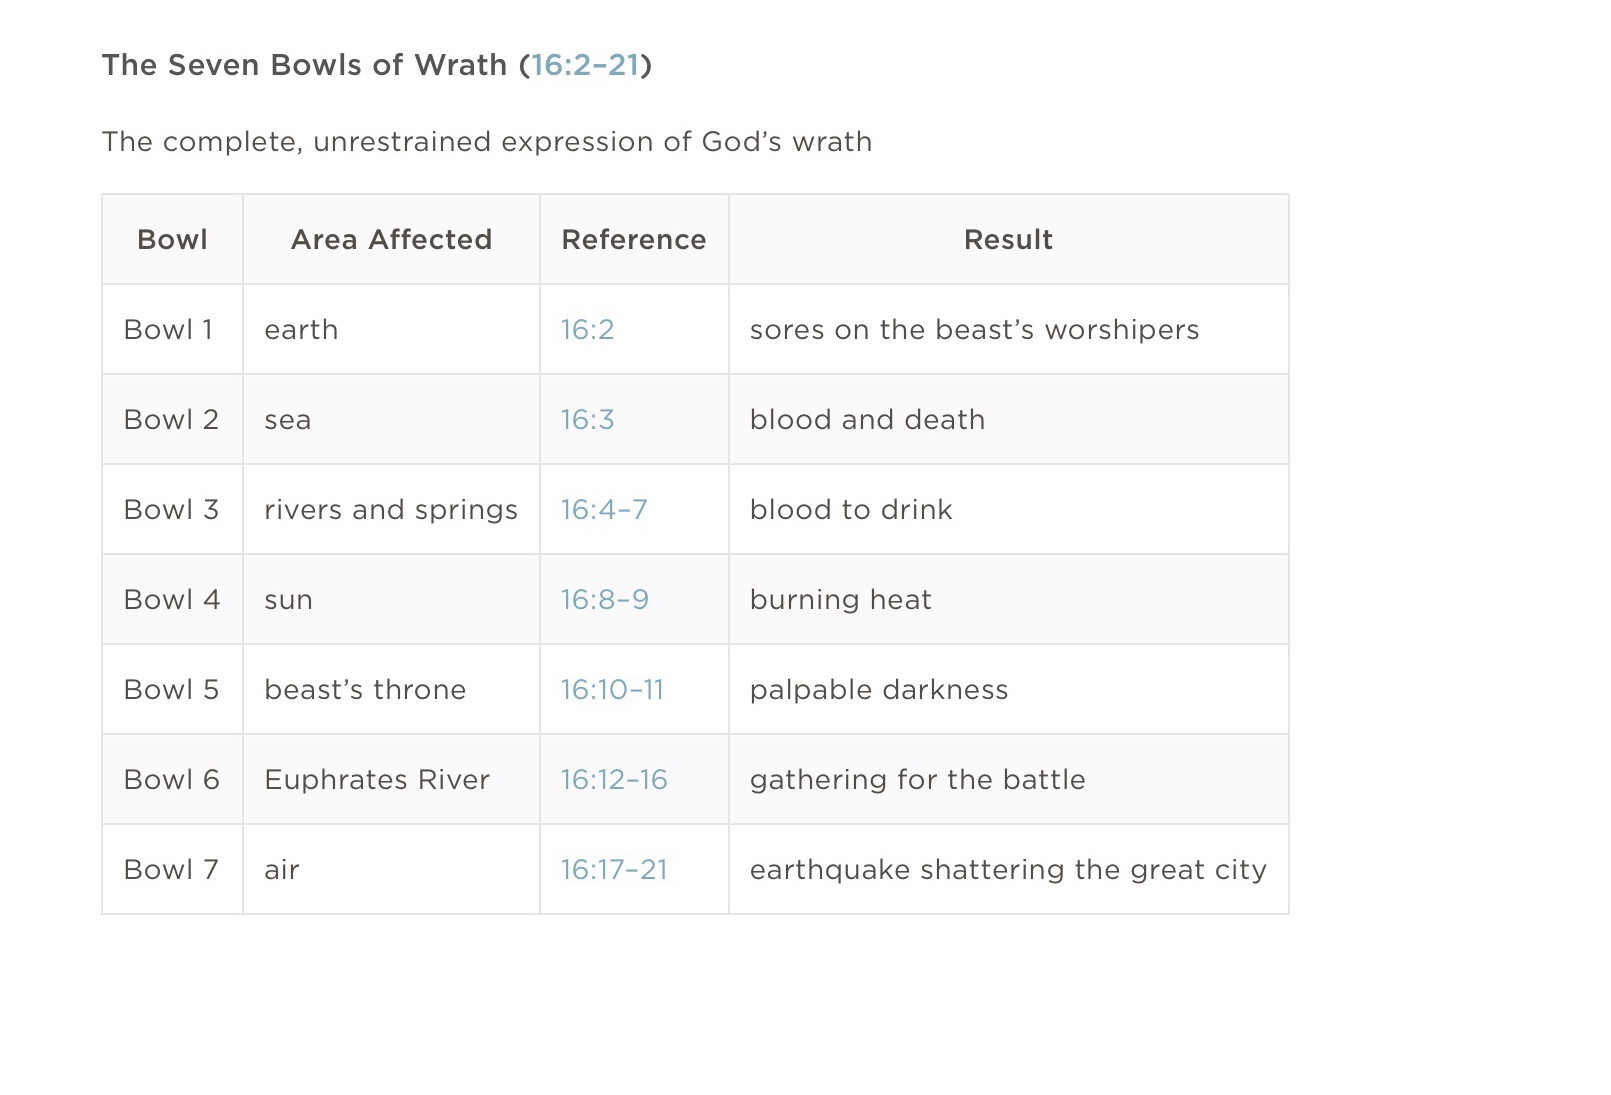Select the Result column header
This screenshot has height=1095, width=1611.
point(1008,240)
